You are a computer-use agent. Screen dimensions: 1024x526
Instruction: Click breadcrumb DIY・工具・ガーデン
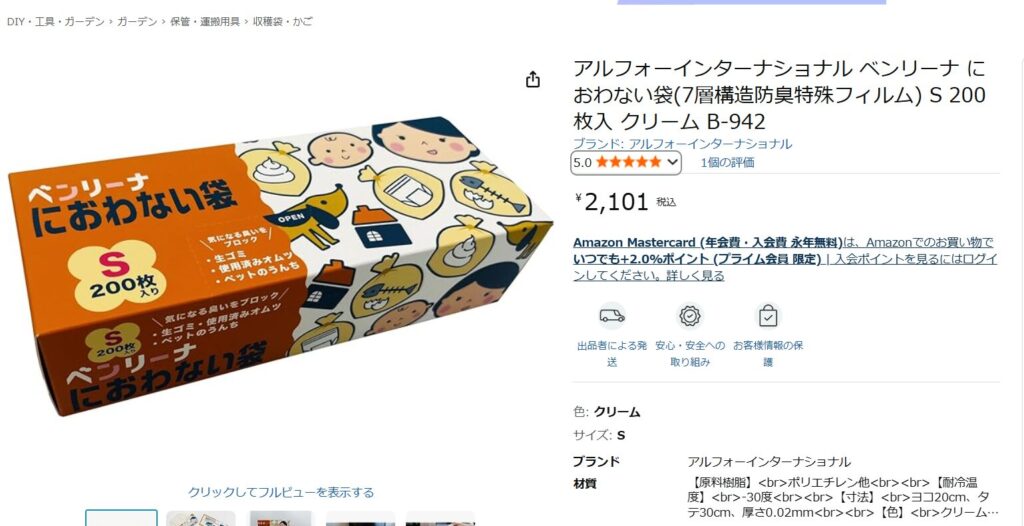tap(56, 22)
